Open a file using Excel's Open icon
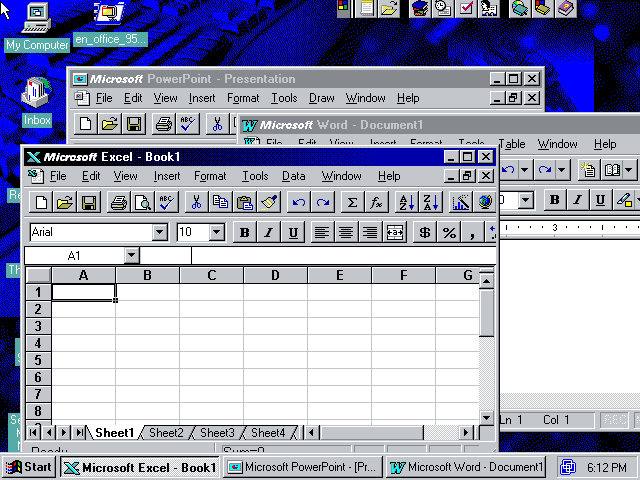640x480 pixels. point(64,202)
